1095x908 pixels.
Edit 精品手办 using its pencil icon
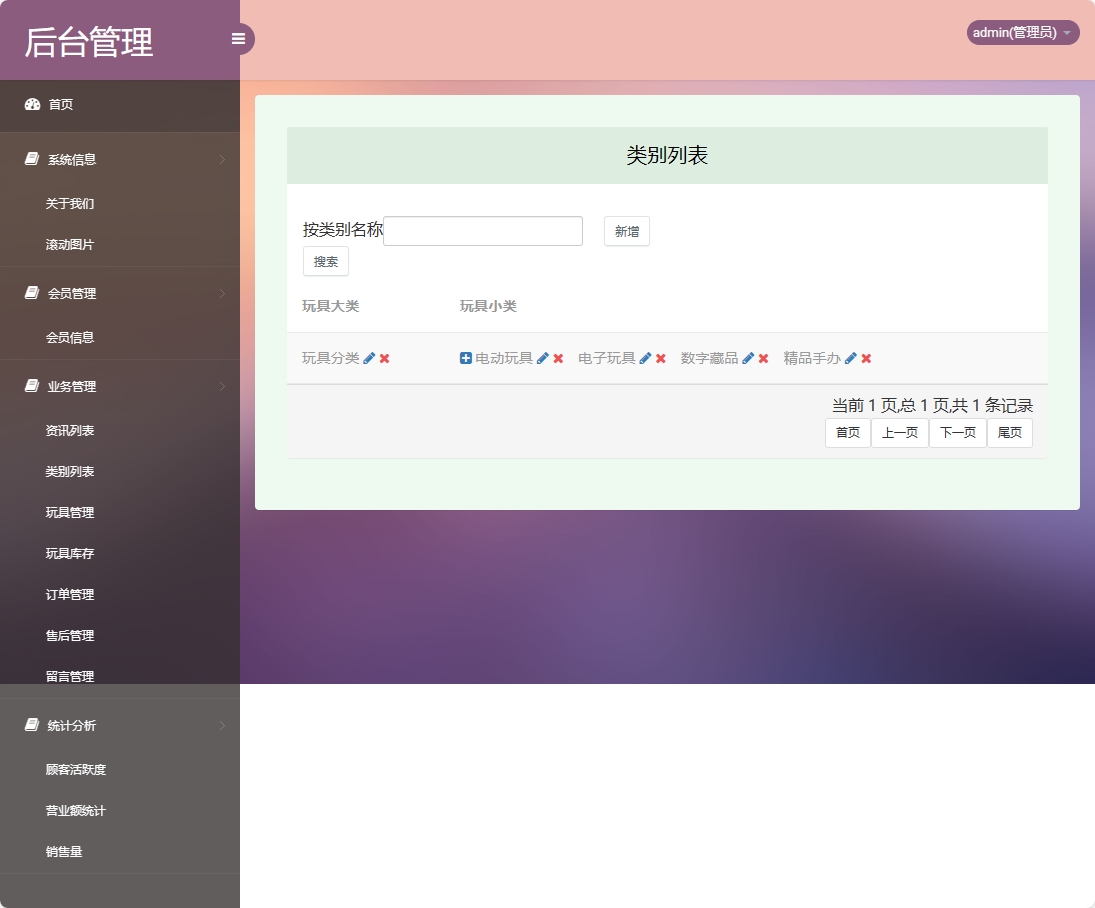coord(850,358)
